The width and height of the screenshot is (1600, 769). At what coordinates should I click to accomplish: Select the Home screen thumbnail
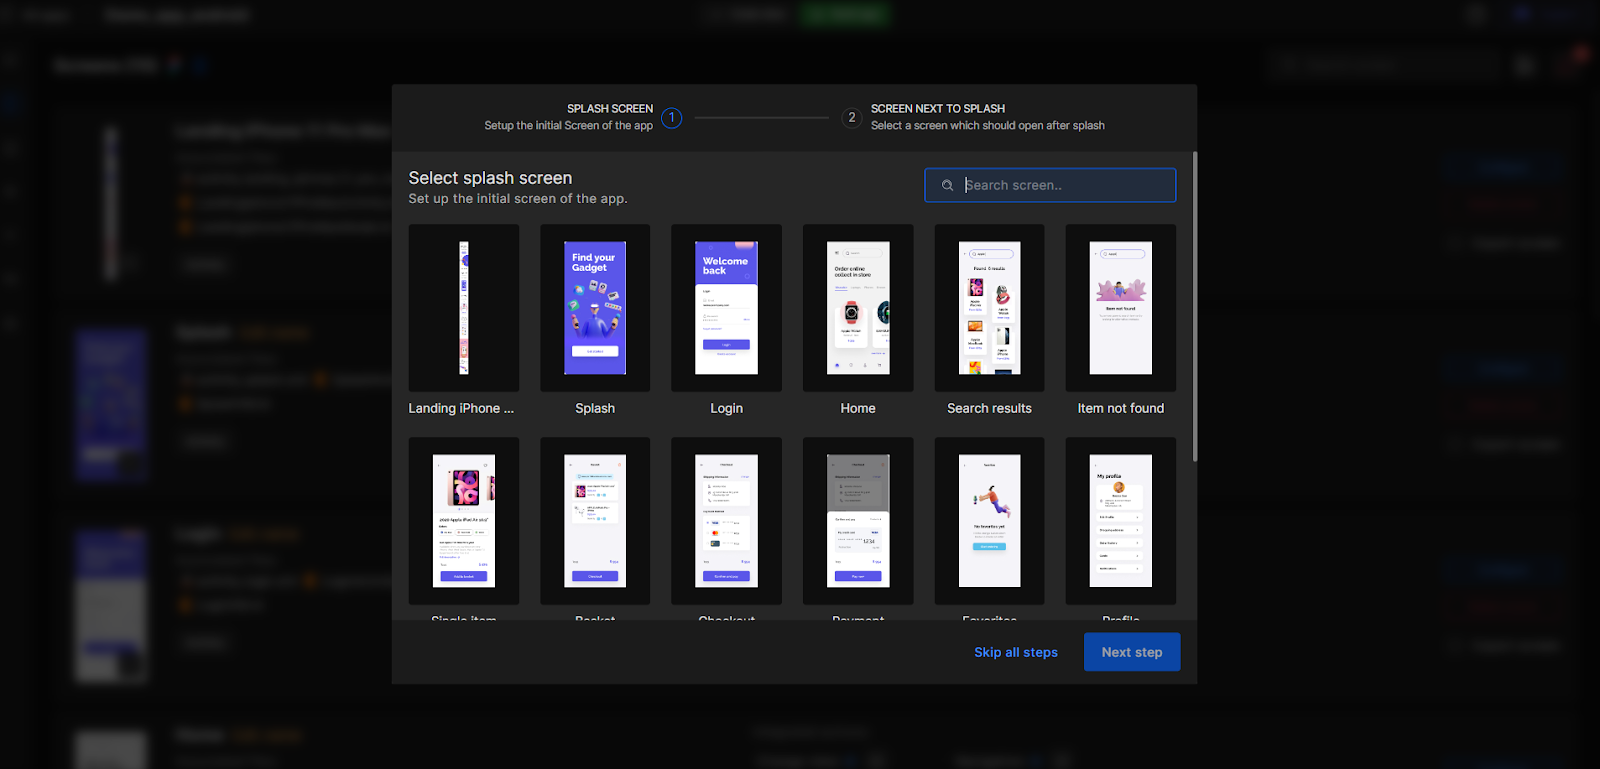pos(858,308)
